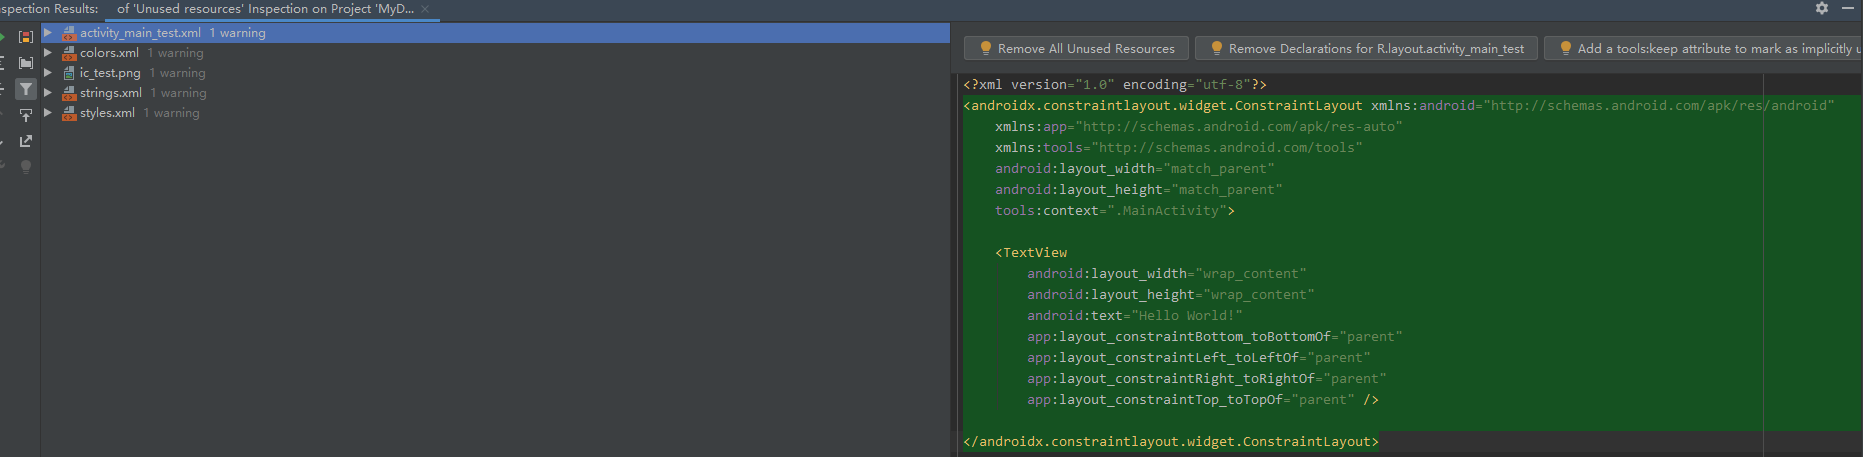Click the '1 warning' text beside colors.xml
1863x457 pixels.
pyautogui.click(x=175, y=53)
